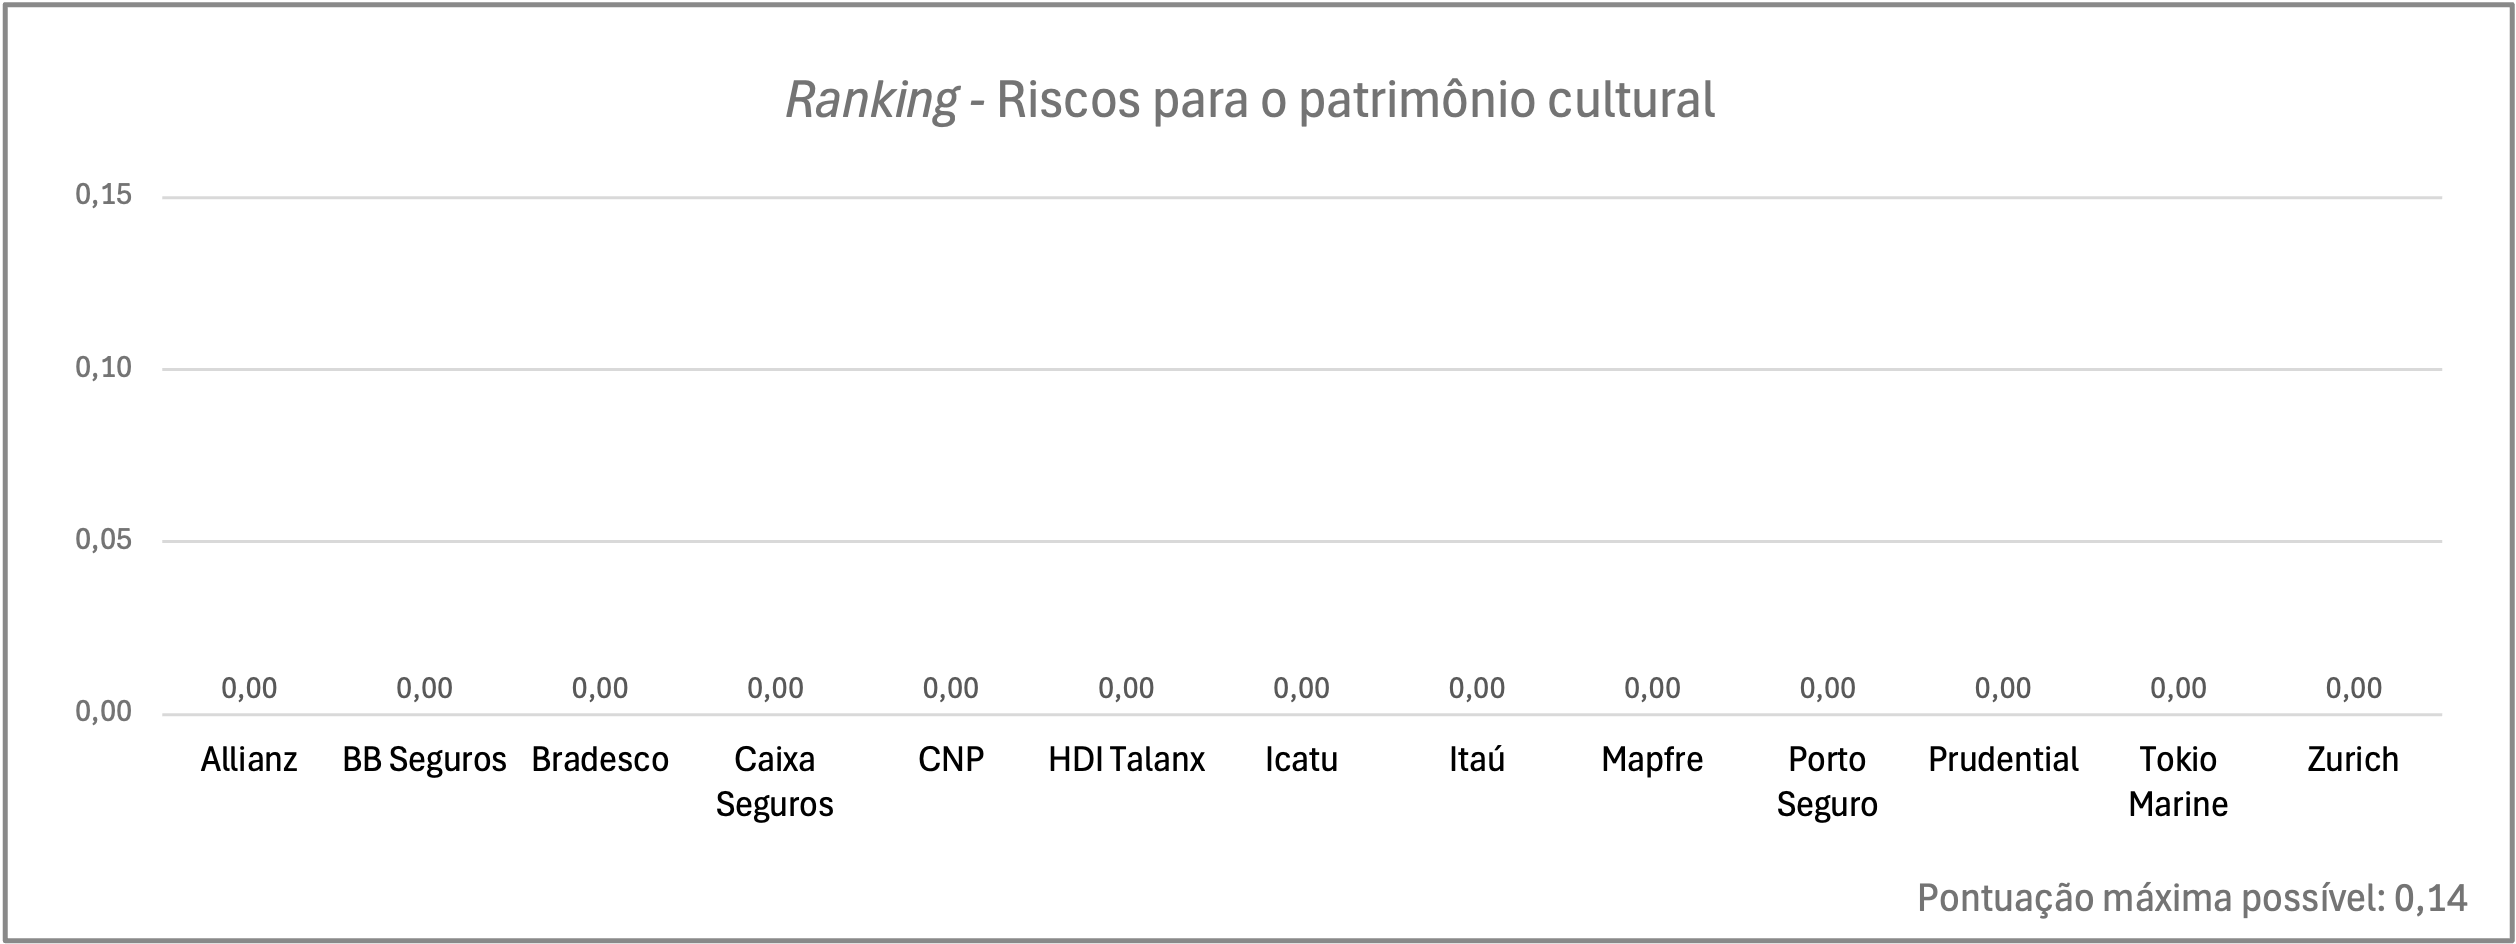The image size is (2516, 944).
Task: Click the 0,10 value axis label
Action: pyautogui.click(x=104, y=368)
